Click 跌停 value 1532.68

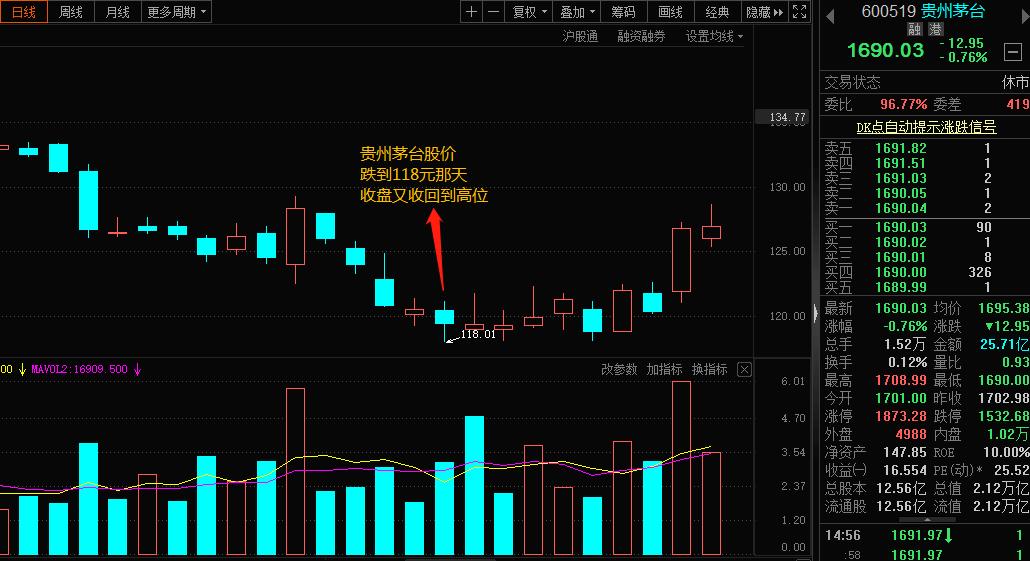click(1003, 416)
